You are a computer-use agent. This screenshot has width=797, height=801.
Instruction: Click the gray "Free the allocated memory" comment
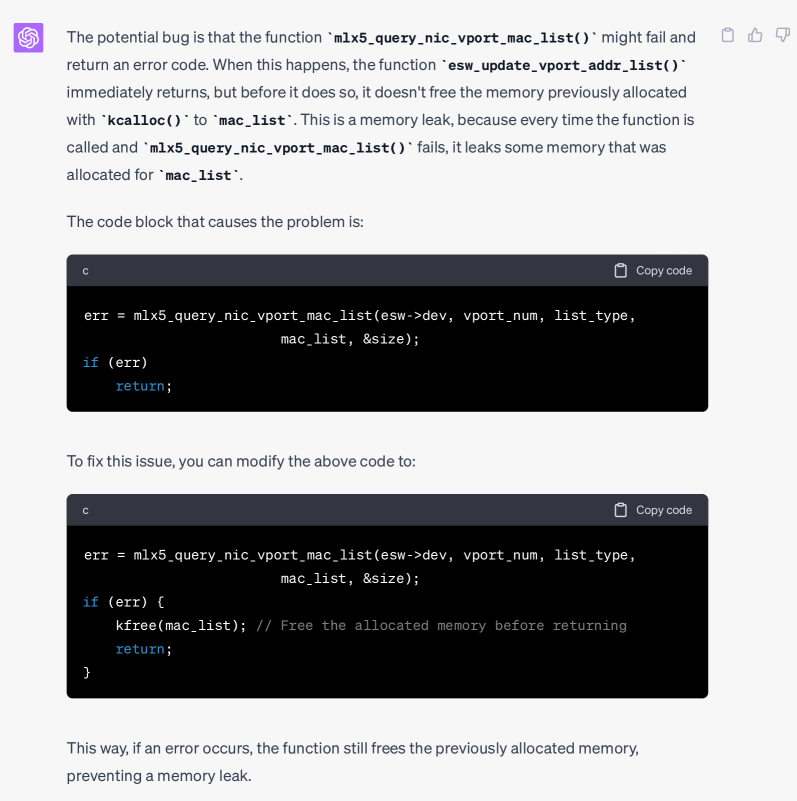click(441, 625)
